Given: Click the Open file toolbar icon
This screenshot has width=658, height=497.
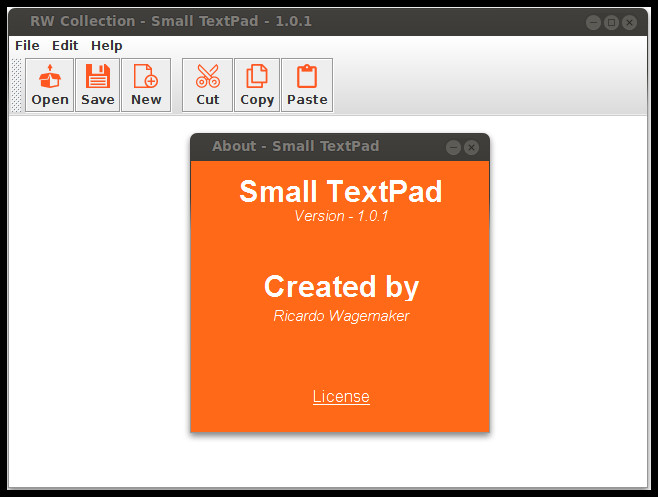Looking at the screenshot, I should click(50, 85).
